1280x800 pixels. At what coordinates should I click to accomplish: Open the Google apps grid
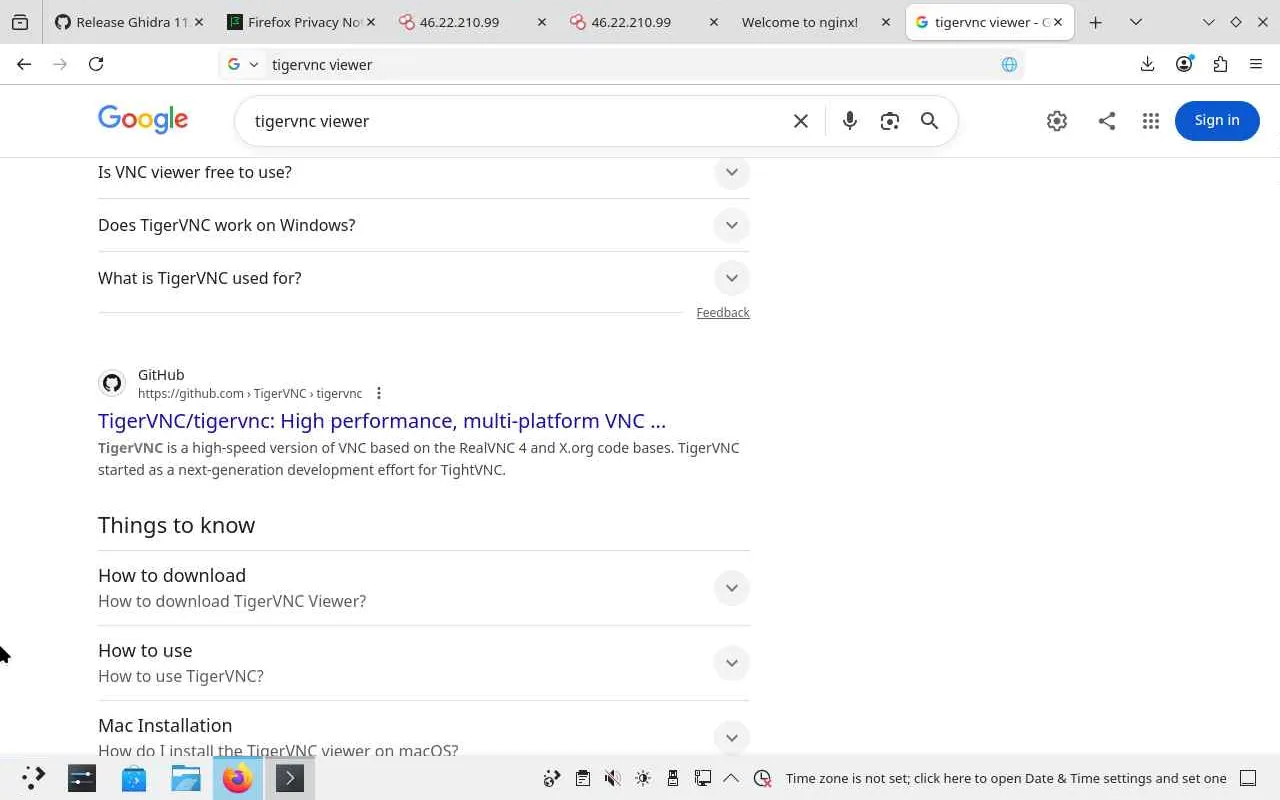coord(1151,121)
